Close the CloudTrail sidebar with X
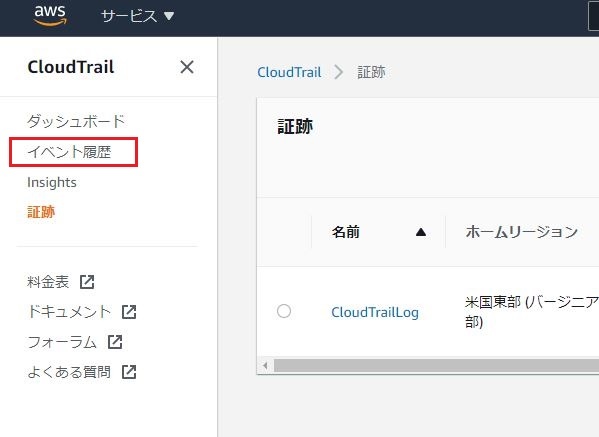The height and width of the screenshot is (437, 599). coord(186,67)
